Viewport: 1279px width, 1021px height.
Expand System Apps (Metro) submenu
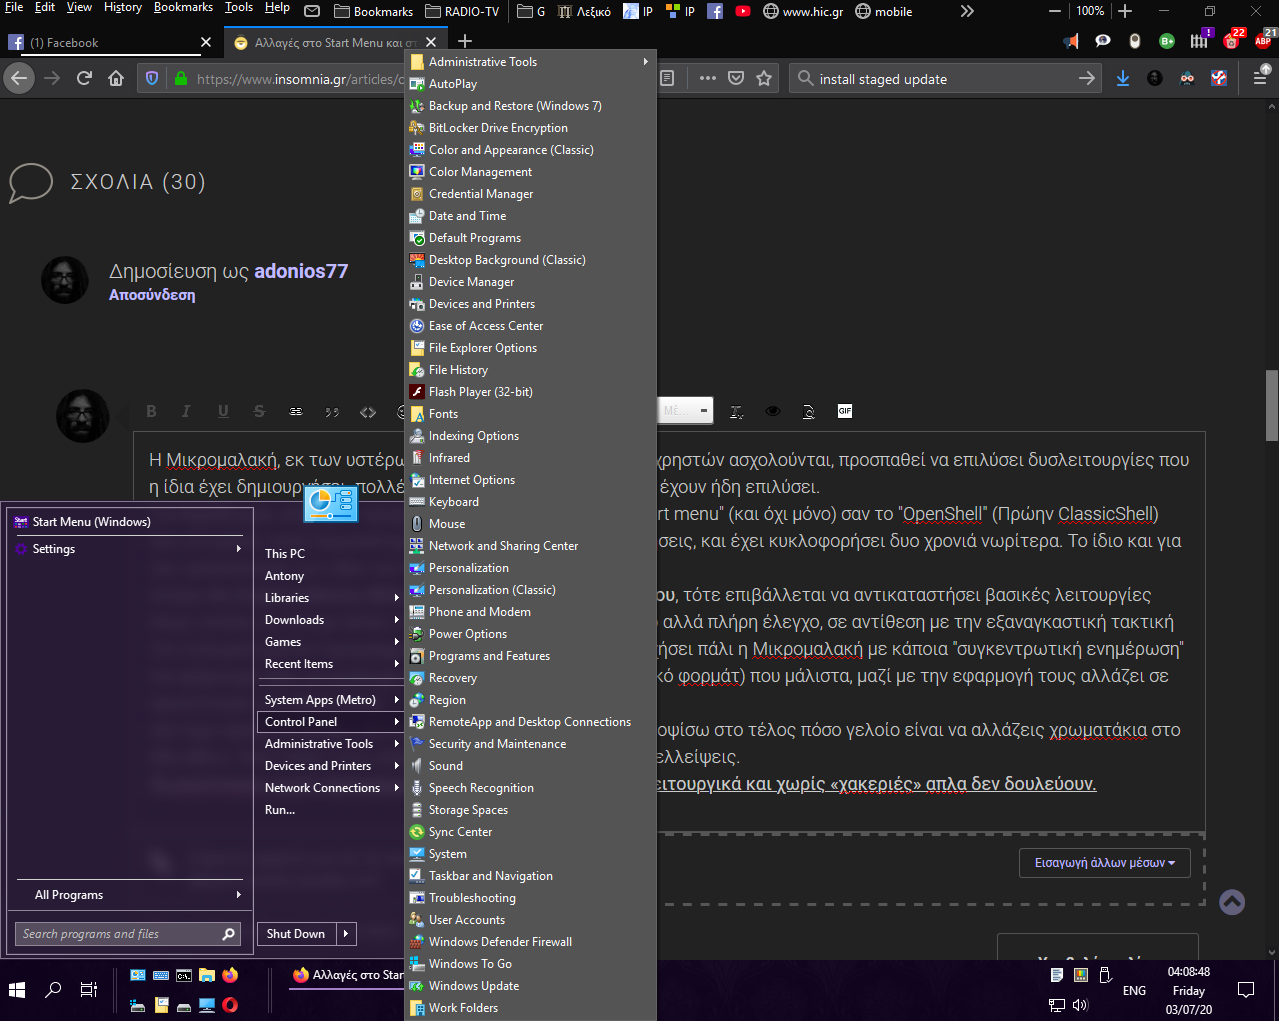(x=397, y=700)
